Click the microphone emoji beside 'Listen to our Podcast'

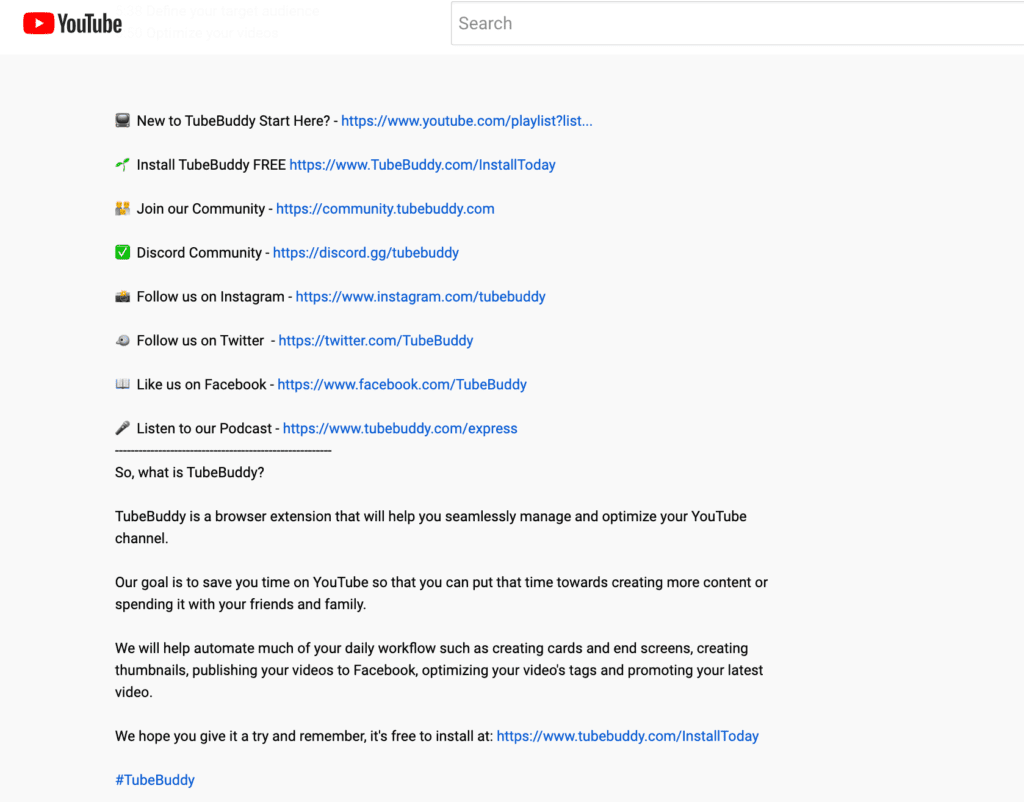(123, 429)
